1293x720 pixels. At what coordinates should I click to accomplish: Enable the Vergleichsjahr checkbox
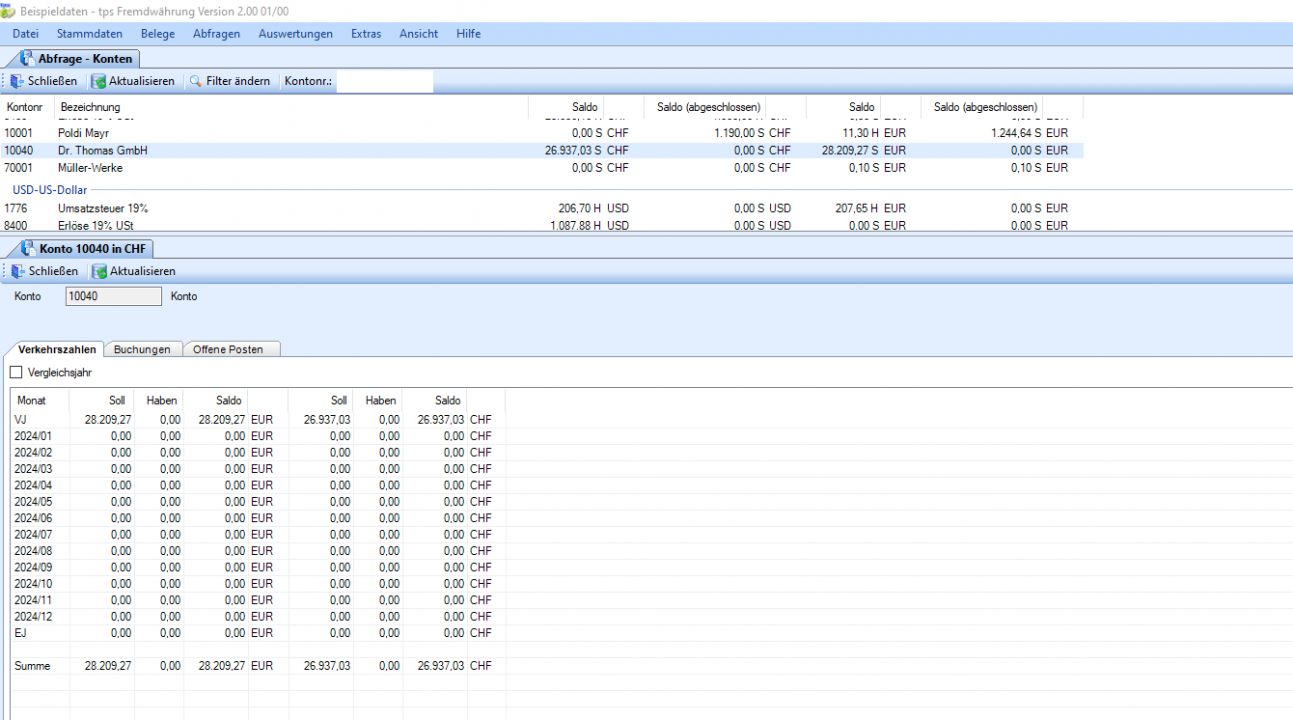pos(15,373)
